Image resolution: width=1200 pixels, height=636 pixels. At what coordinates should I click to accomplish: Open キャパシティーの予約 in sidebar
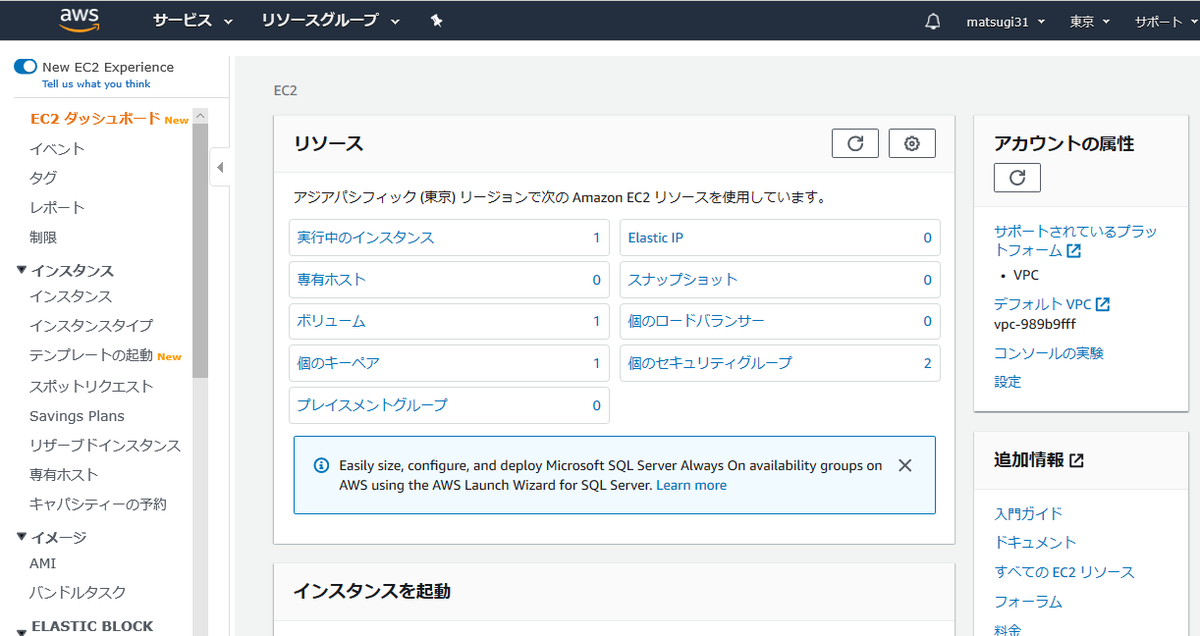coord(98,504)
